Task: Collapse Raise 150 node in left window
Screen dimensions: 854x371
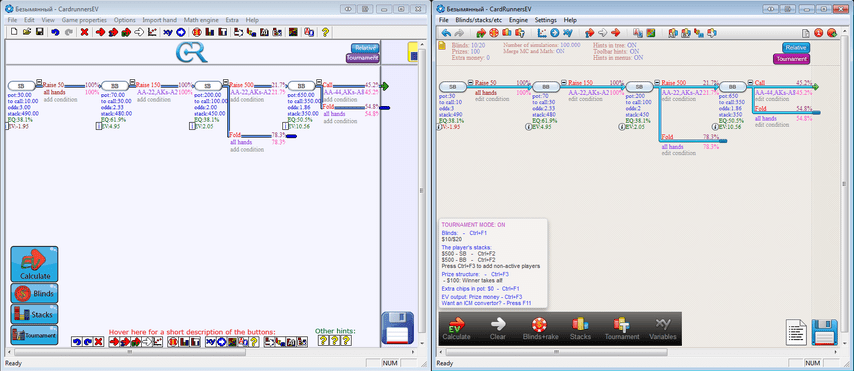Action: coord(132,83)
